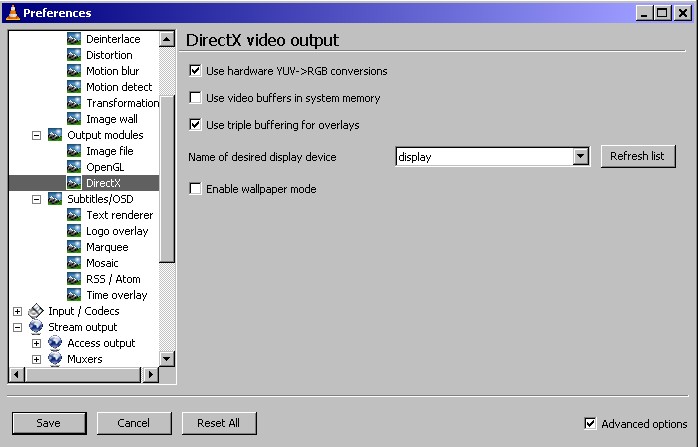Click the Marquee item icon
Screen dimensions: 698x447
coord(74,247)
